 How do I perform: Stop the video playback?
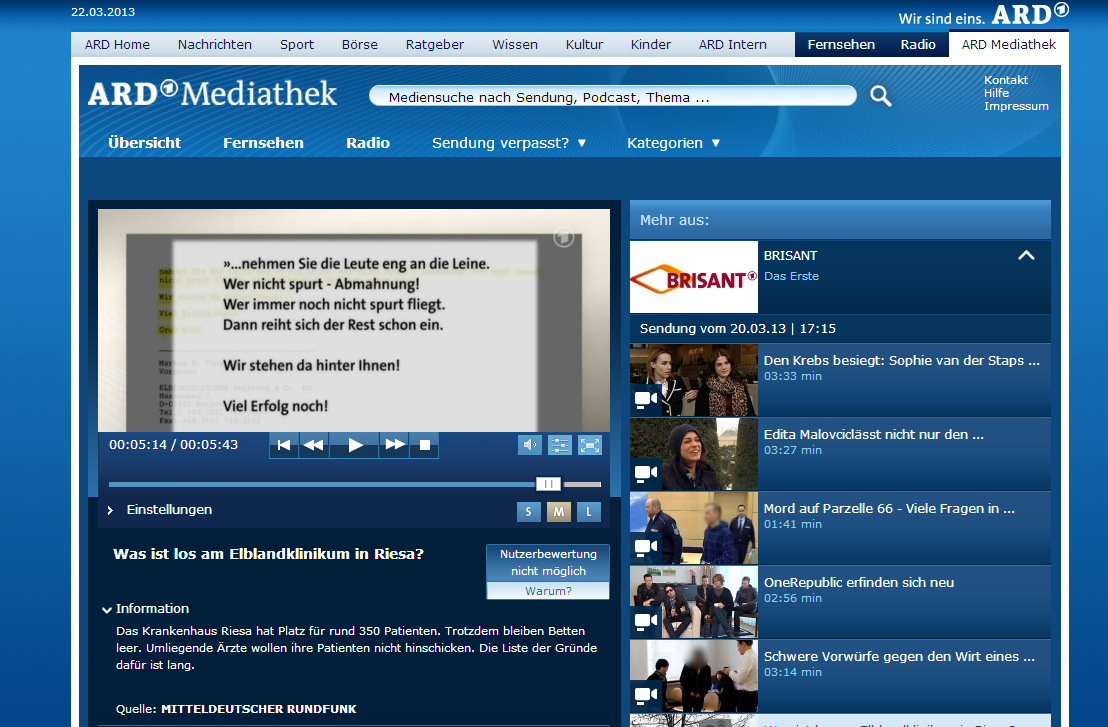425,445
